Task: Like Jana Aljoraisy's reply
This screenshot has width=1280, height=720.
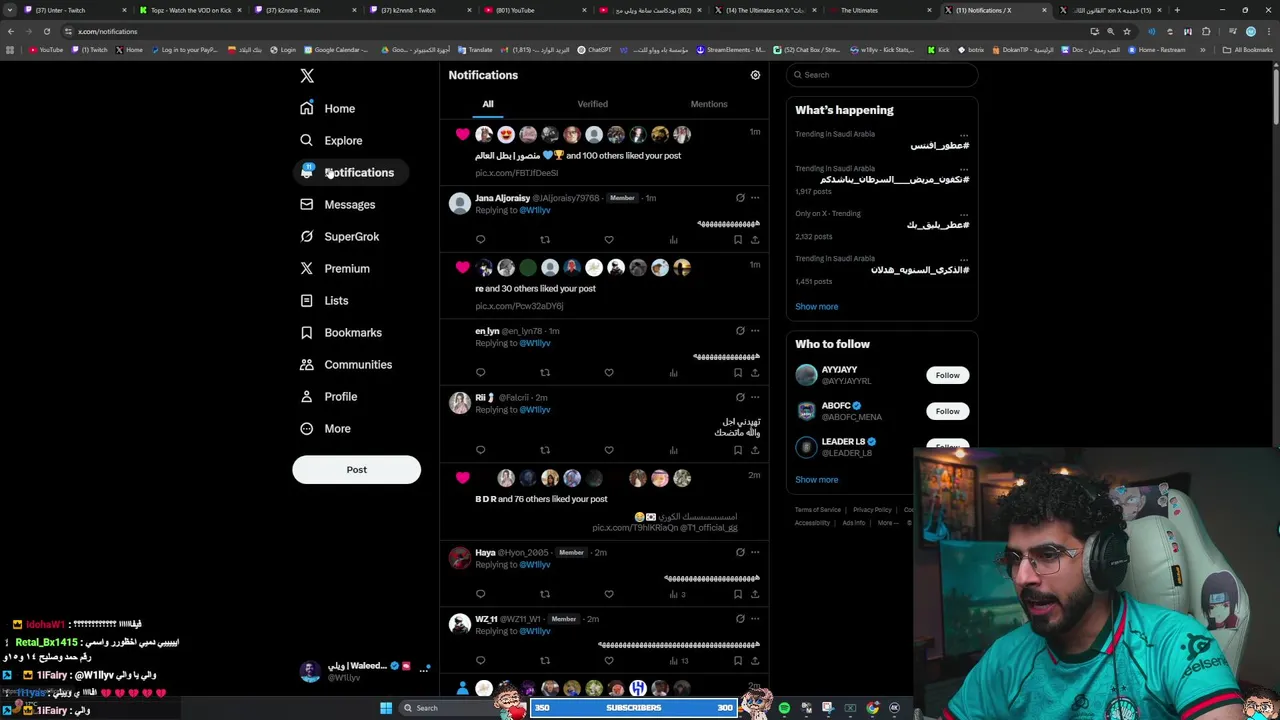Action: click(609, 240)
